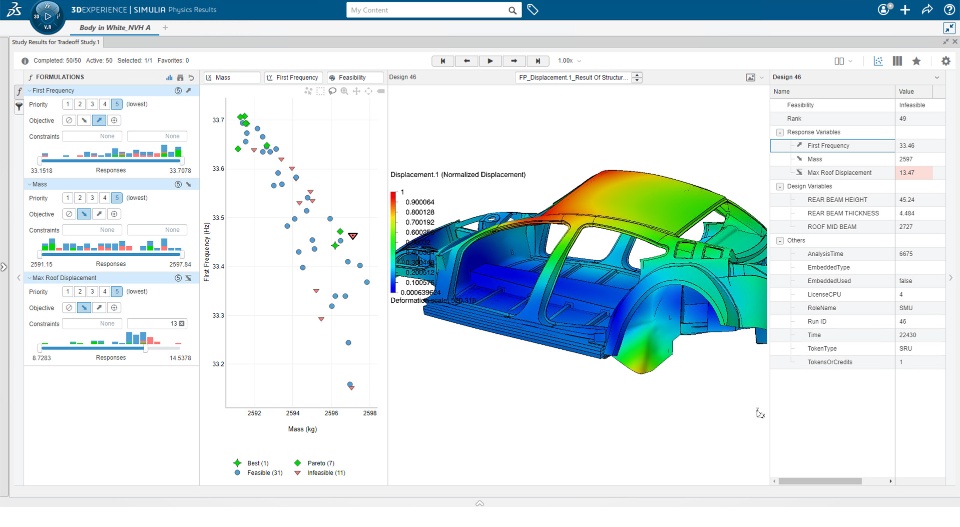Click the reset undo icon in Formulations header
This screenshot has width=960, height=527.
(x=191, y=78)
